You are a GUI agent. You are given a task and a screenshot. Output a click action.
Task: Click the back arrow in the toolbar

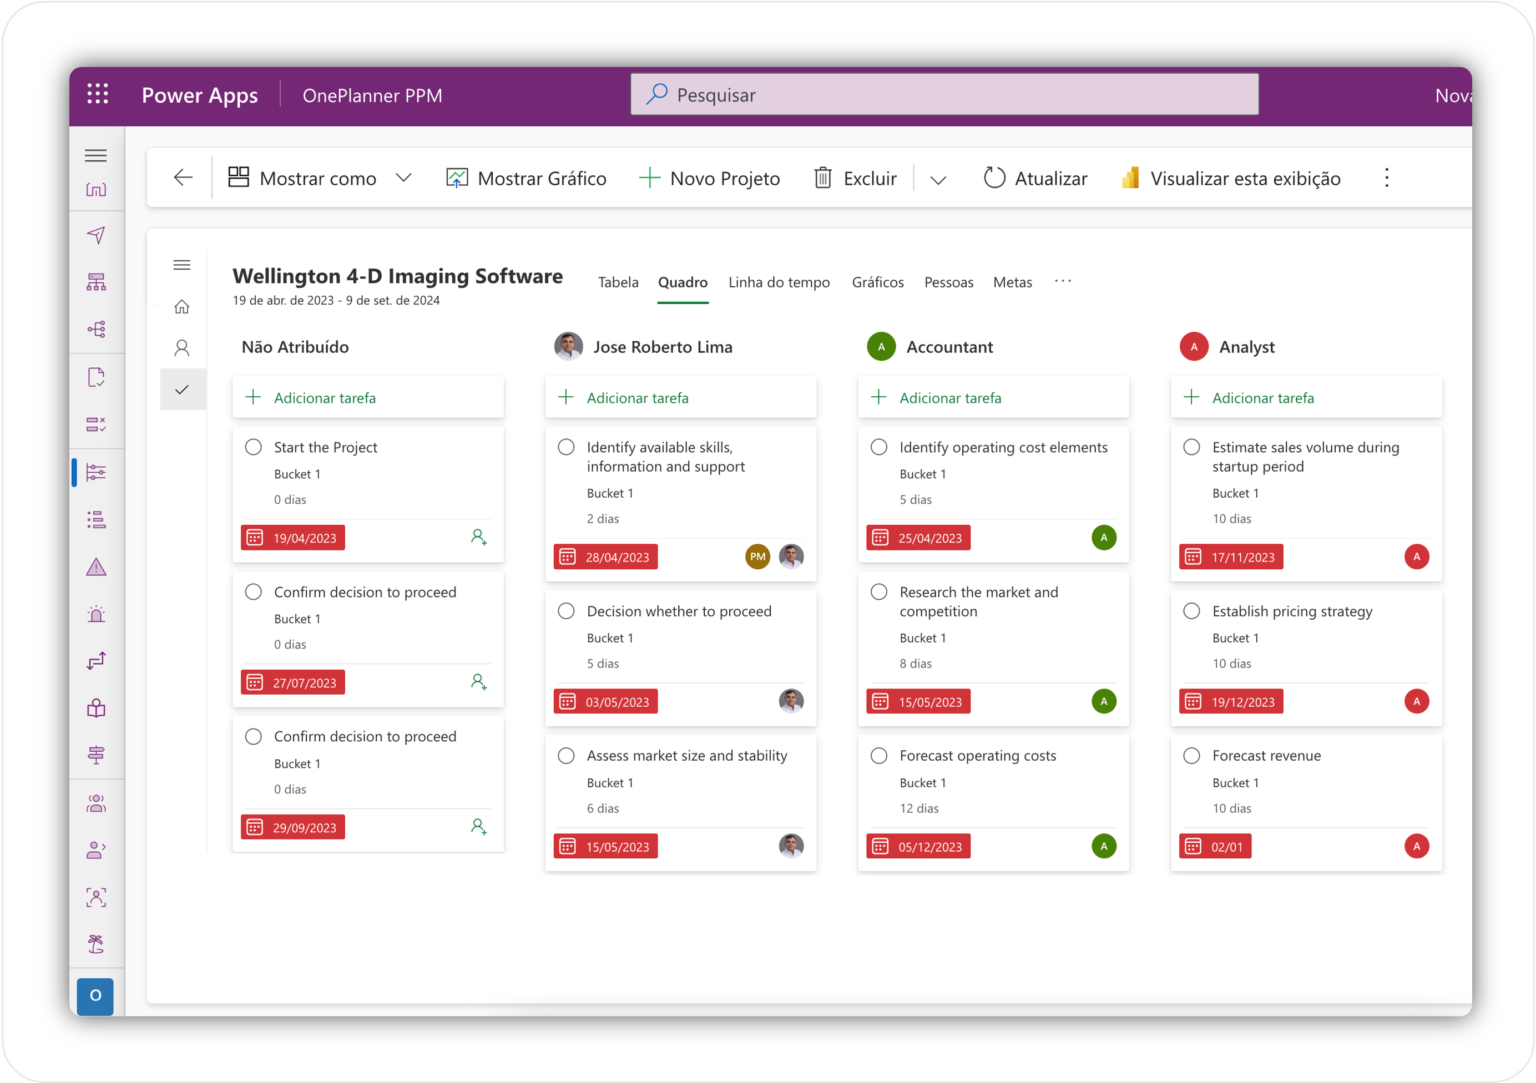pyautogui.click(x=182, y=177)
